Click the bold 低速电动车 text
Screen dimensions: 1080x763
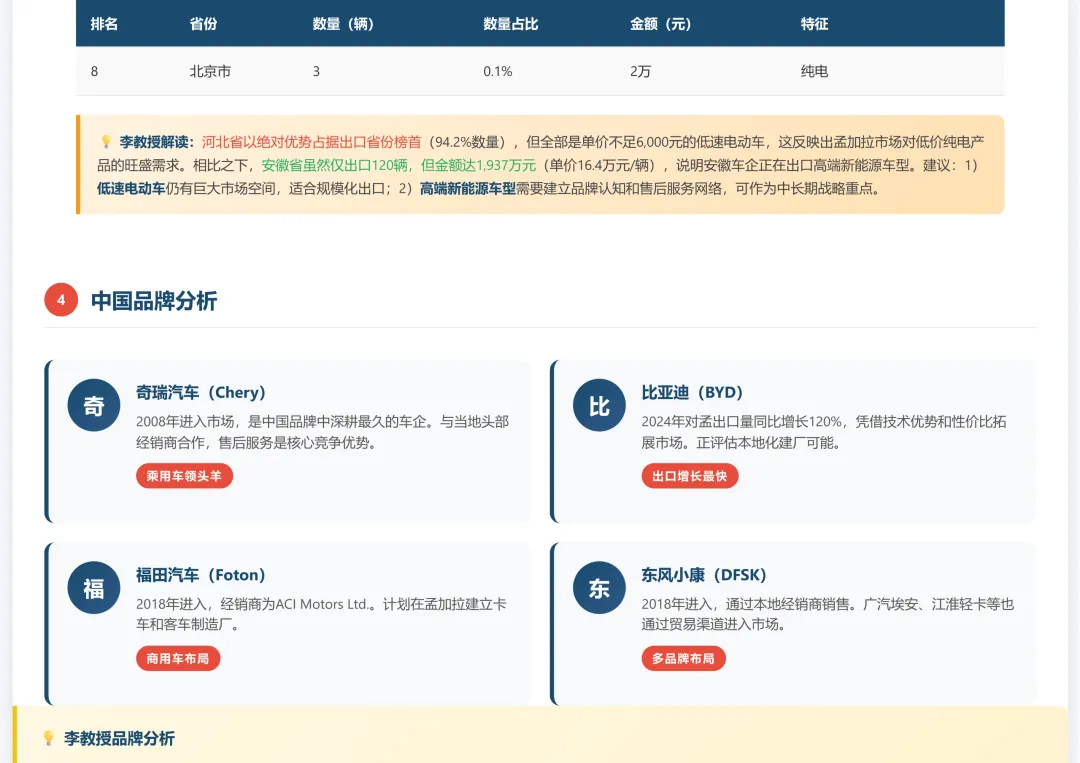tap(131, 189)
